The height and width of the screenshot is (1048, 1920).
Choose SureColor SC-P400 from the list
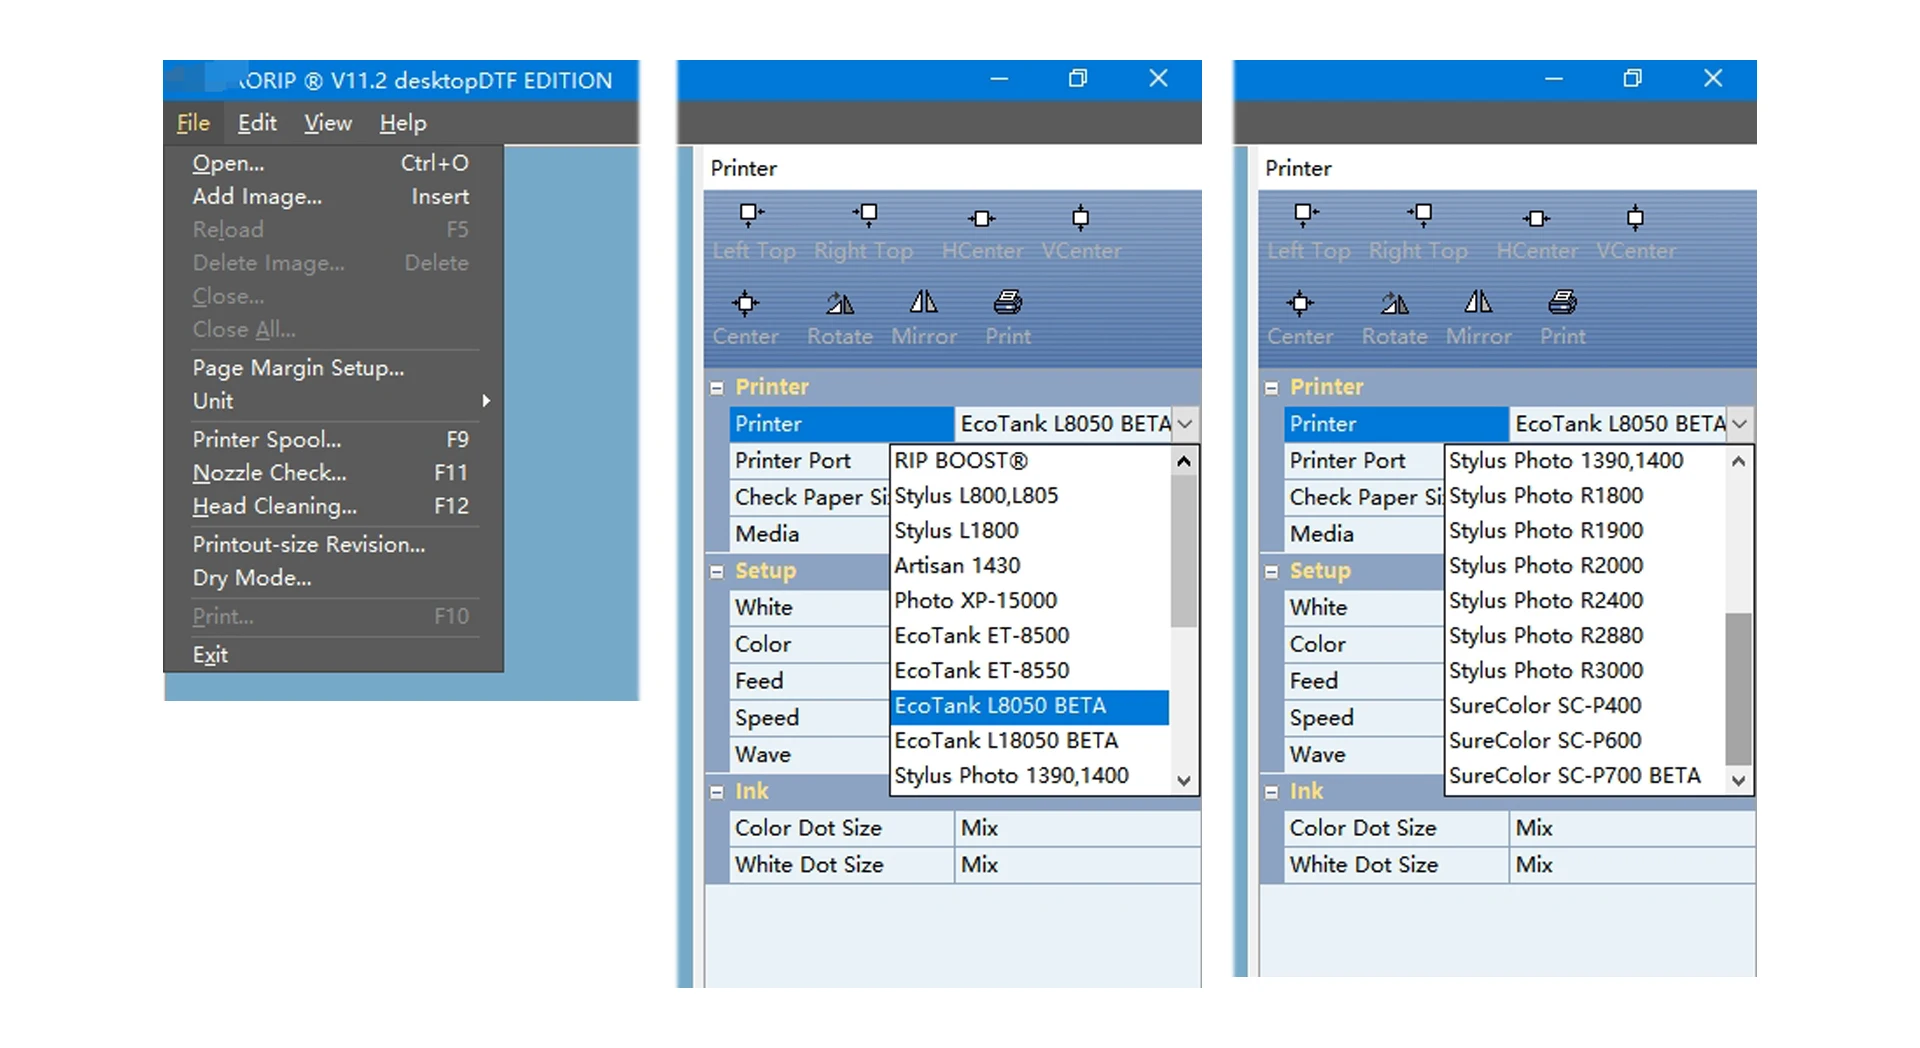1586,706
